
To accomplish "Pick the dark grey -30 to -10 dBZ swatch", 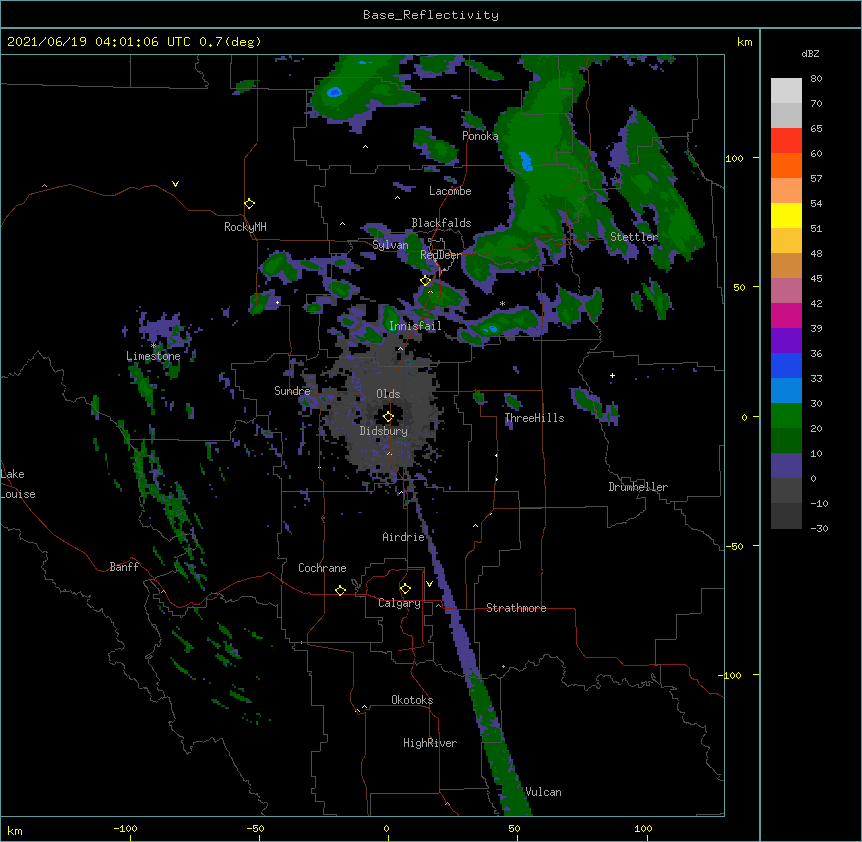I will 786,516.
